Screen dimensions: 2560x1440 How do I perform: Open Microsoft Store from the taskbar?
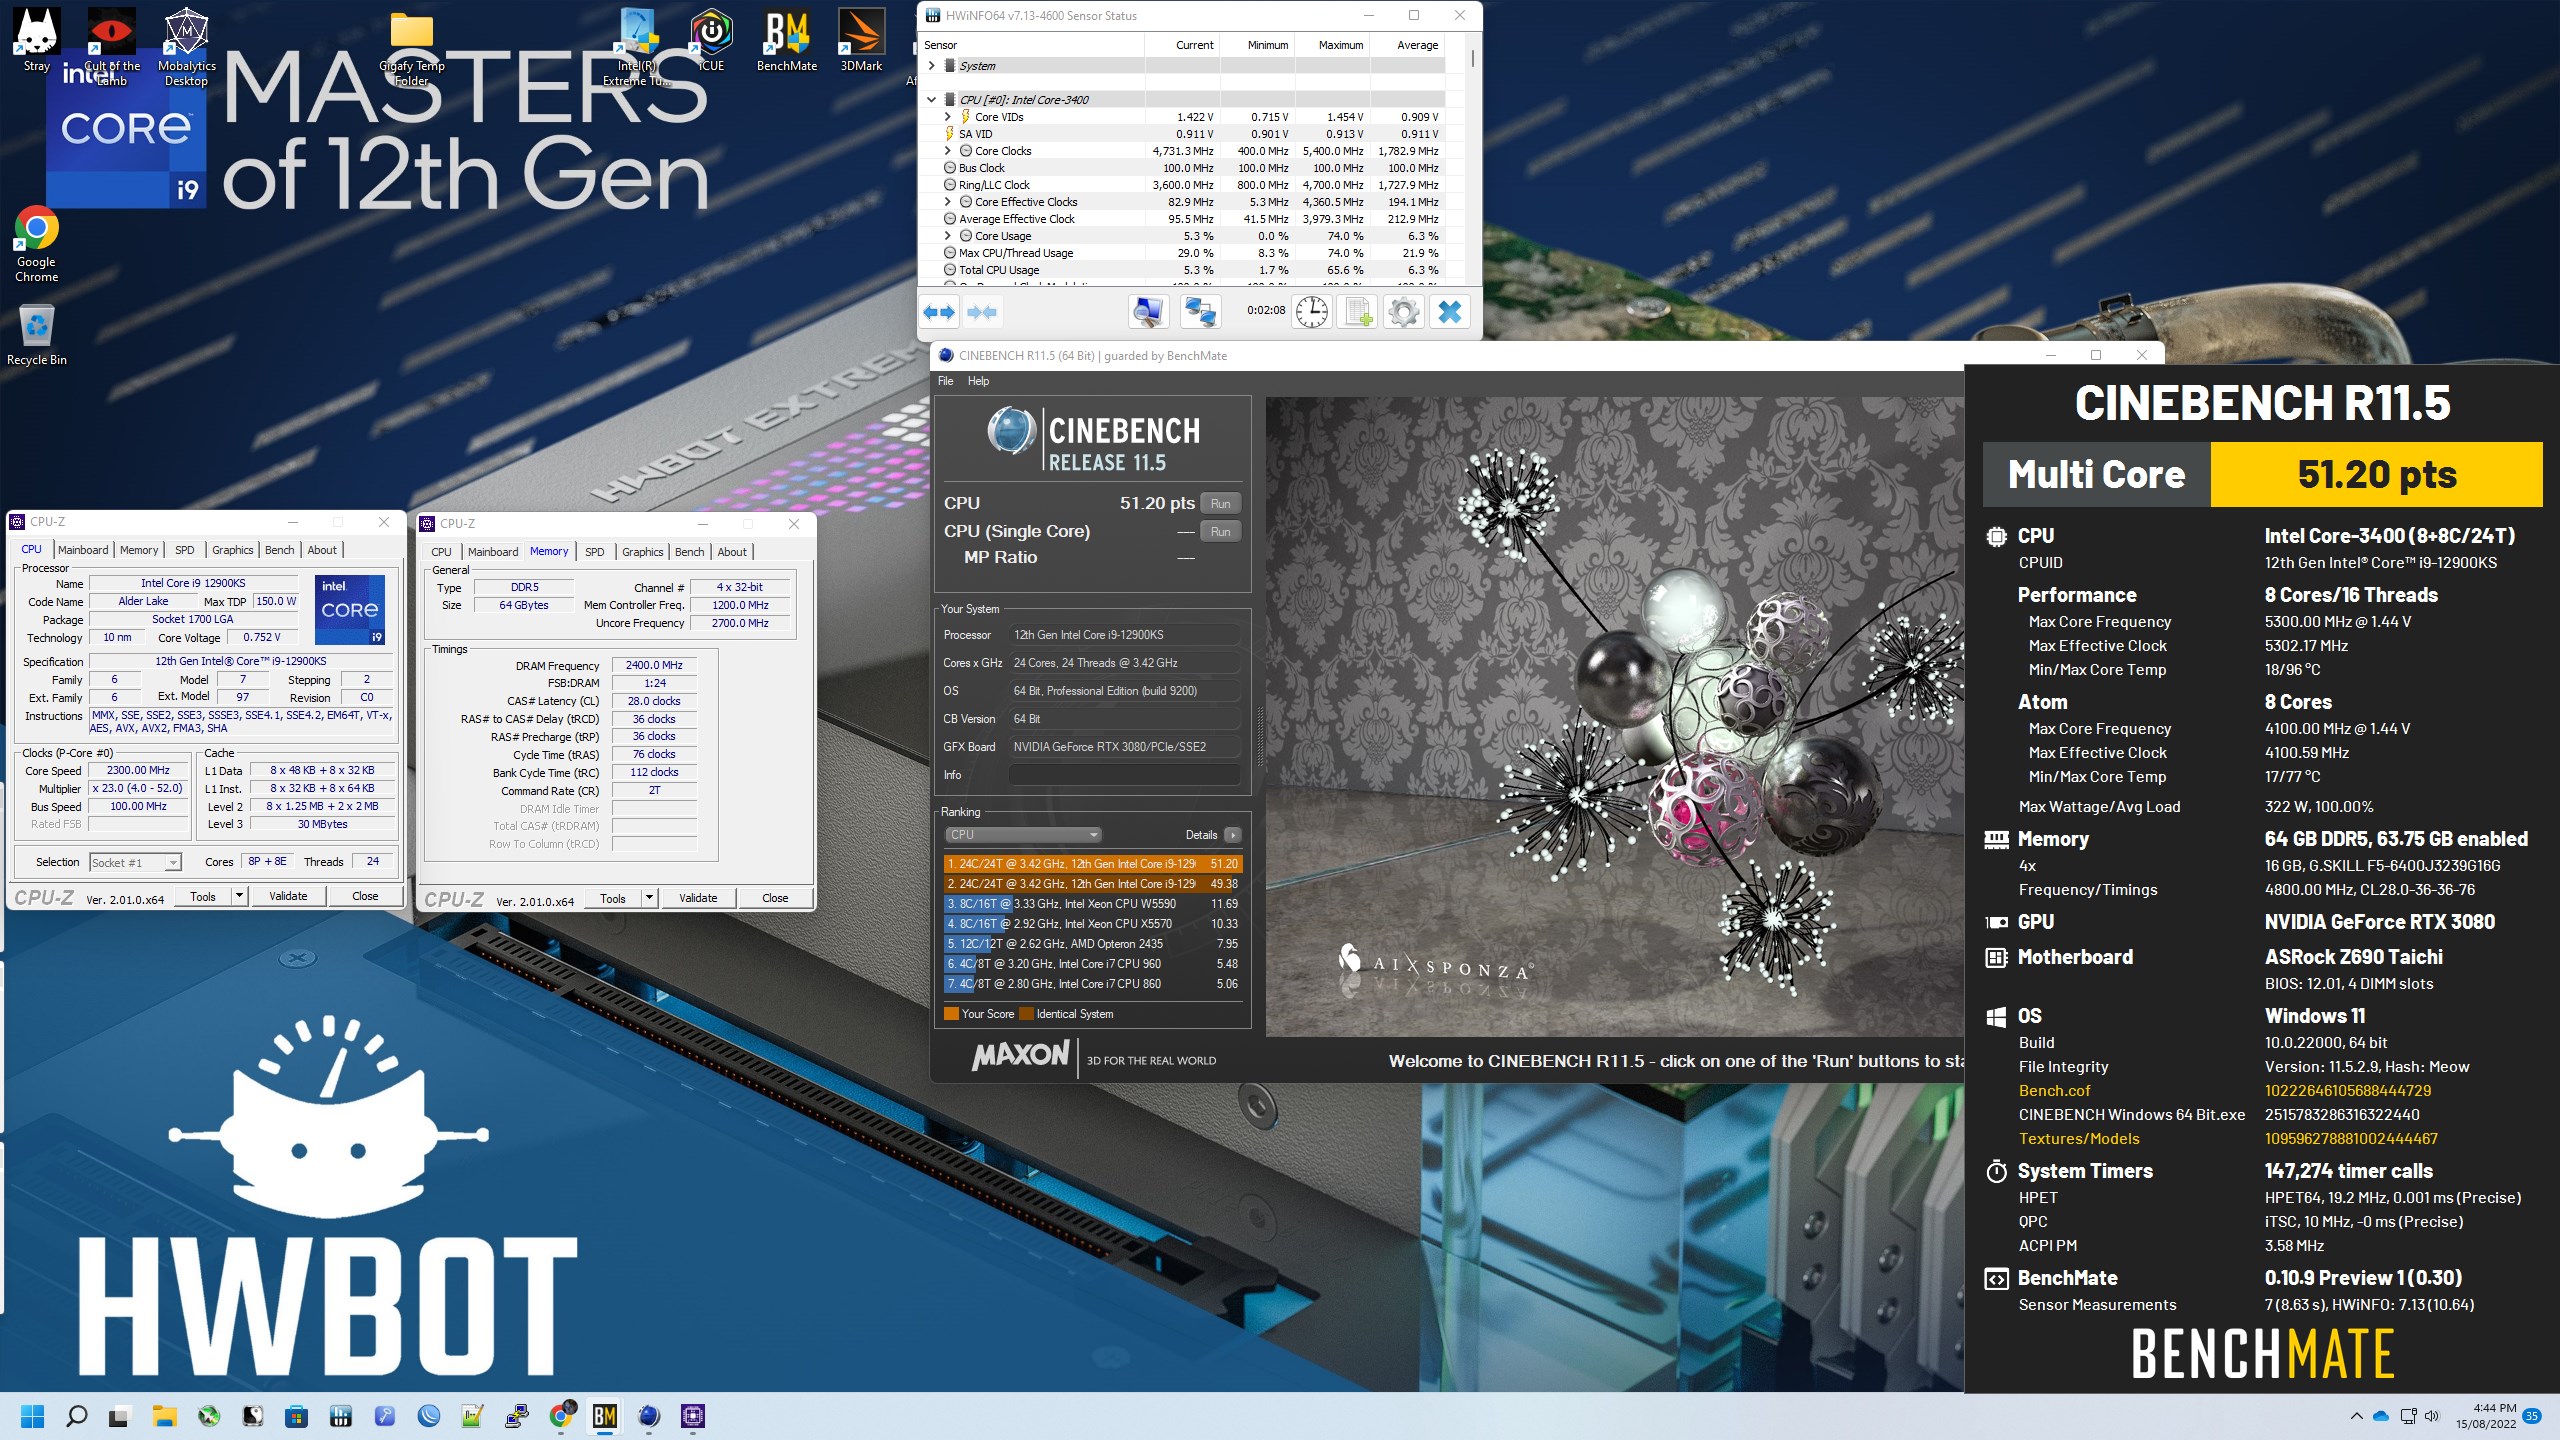click(x=296, y=1416)
